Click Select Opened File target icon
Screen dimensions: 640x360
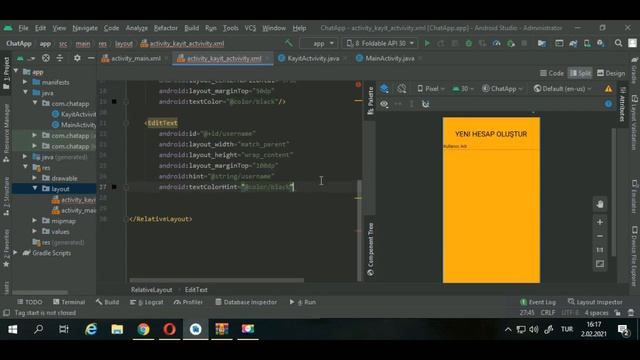point(46,58)
